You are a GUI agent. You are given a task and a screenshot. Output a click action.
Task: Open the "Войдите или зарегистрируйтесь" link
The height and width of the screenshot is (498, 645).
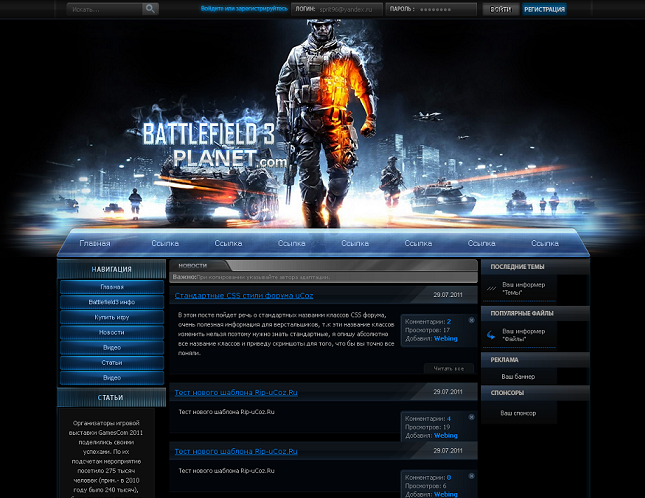coord(244,9)
